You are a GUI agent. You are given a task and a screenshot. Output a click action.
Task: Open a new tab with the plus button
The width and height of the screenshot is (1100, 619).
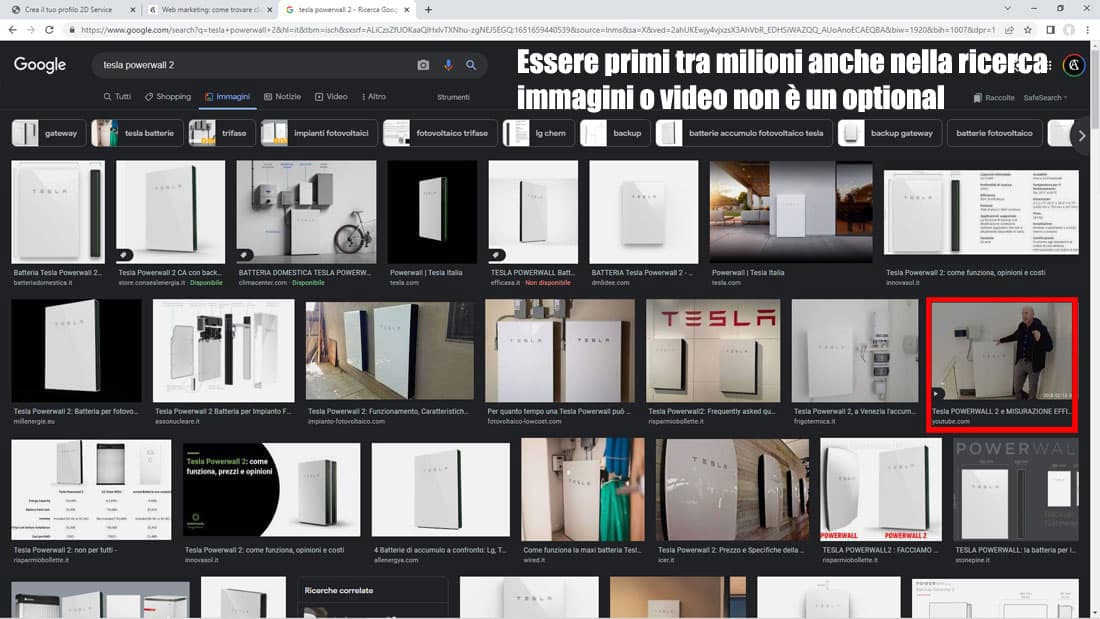coord(428,10)
